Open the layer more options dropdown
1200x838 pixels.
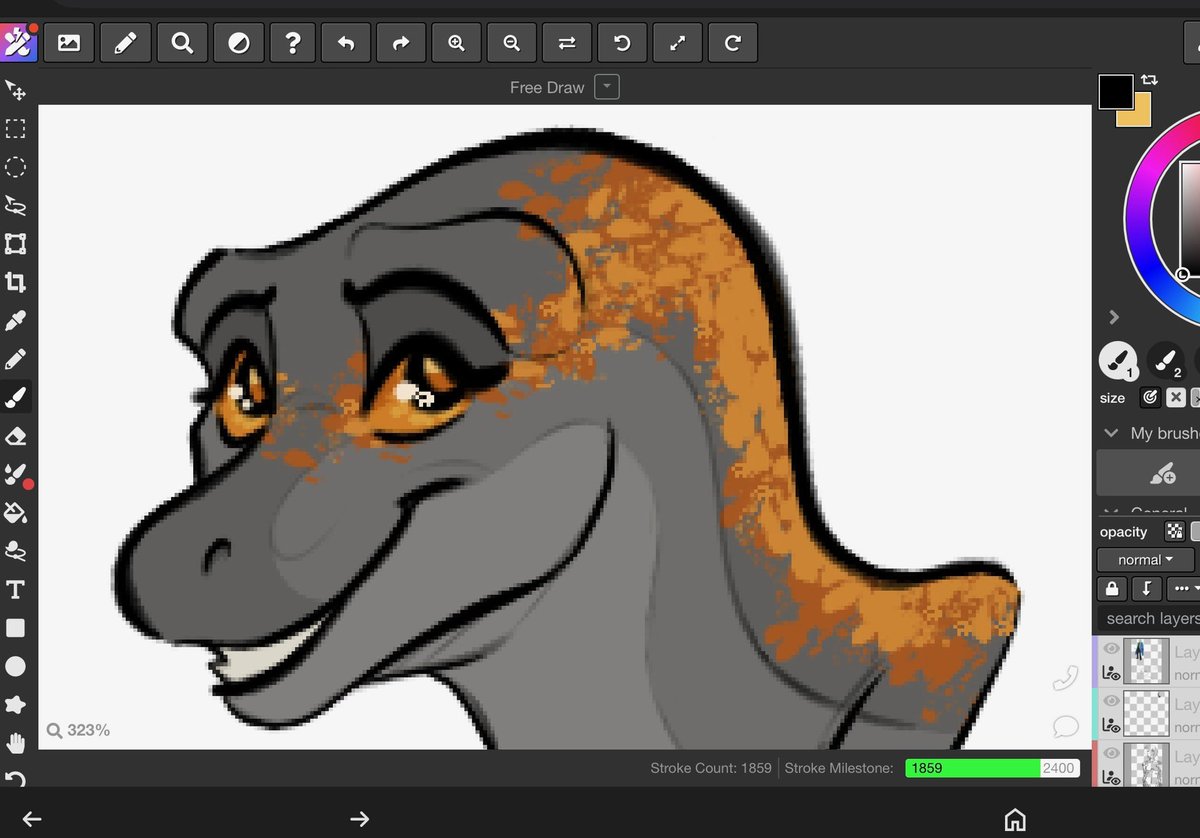pyautogui.click(x=1183, y=588)
